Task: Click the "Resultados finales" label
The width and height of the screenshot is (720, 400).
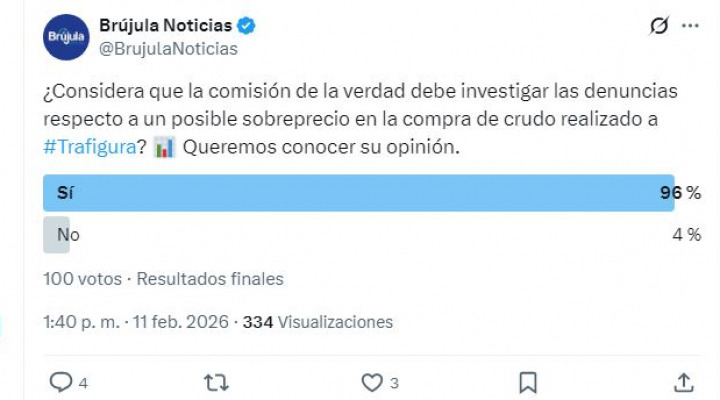Action: (x=210, y=279)
